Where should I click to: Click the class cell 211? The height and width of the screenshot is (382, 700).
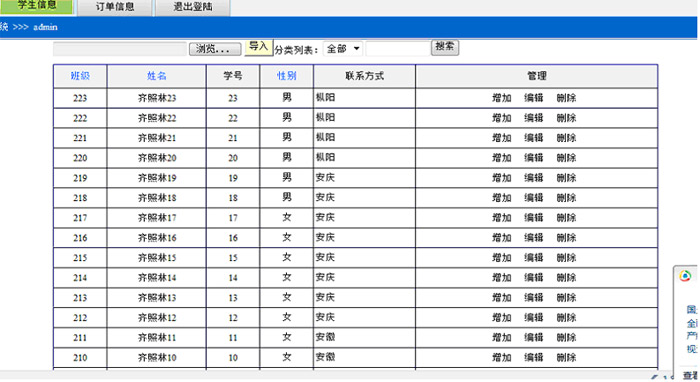click(x=80, y=338)
